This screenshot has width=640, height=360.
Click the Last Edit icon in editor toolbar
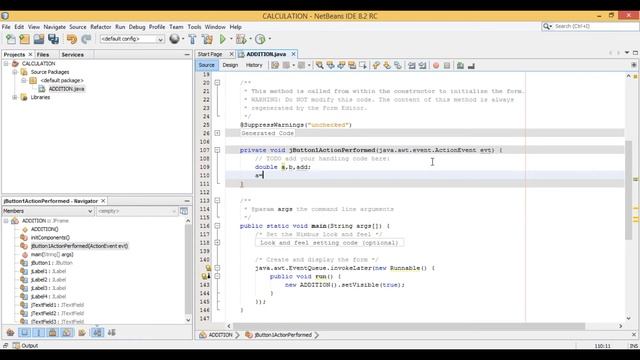[275, 65]
